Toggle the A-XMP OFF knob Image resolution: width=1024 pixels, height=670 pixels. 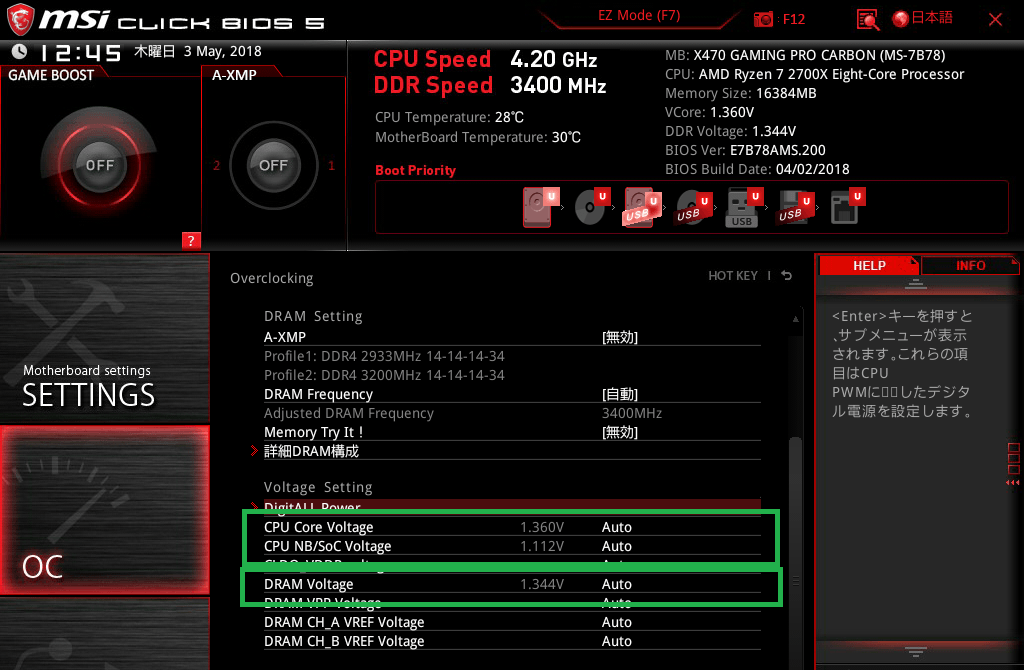[x=273, y=165]
